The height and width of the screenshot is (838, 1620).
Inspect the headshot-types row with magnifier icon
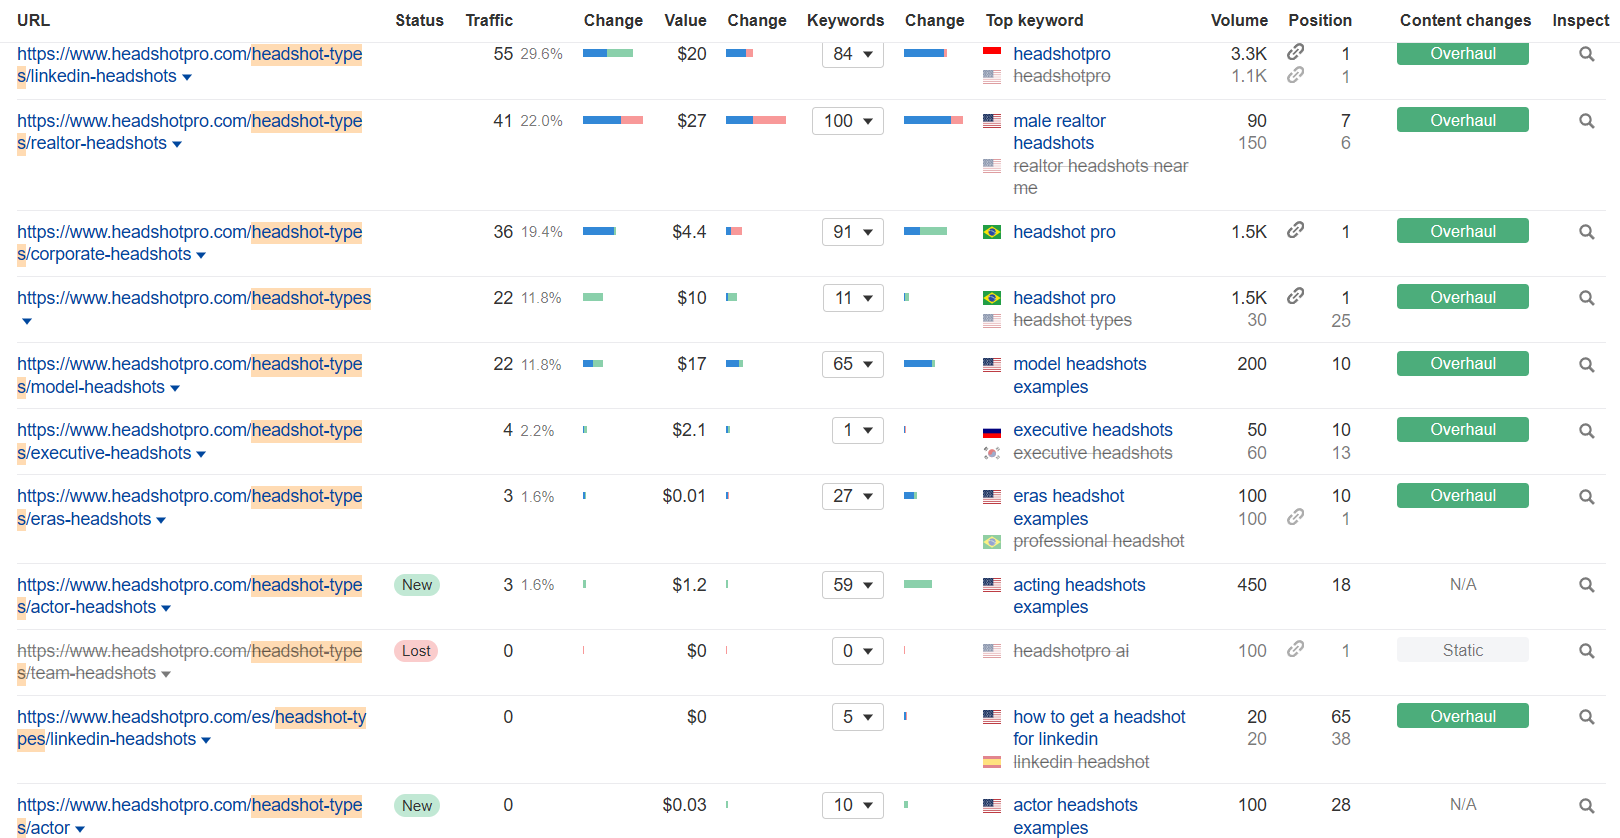tap(1586, 298)
